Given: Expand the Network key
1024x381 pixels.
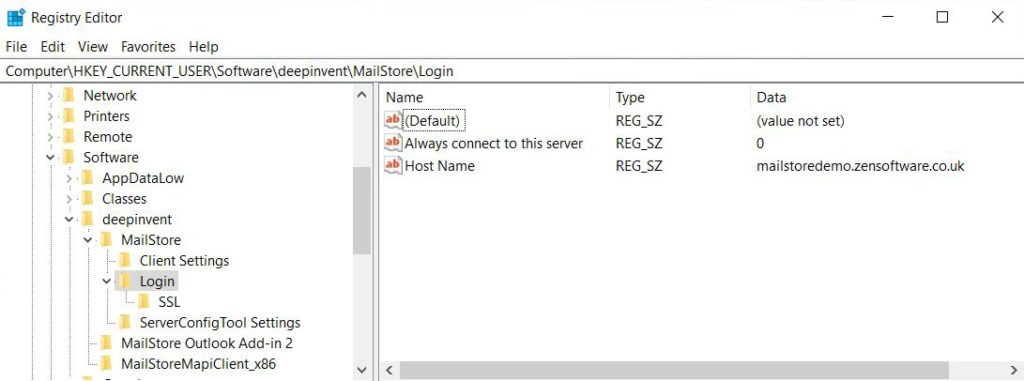Looking at the screenshot, I should [50, 96].
